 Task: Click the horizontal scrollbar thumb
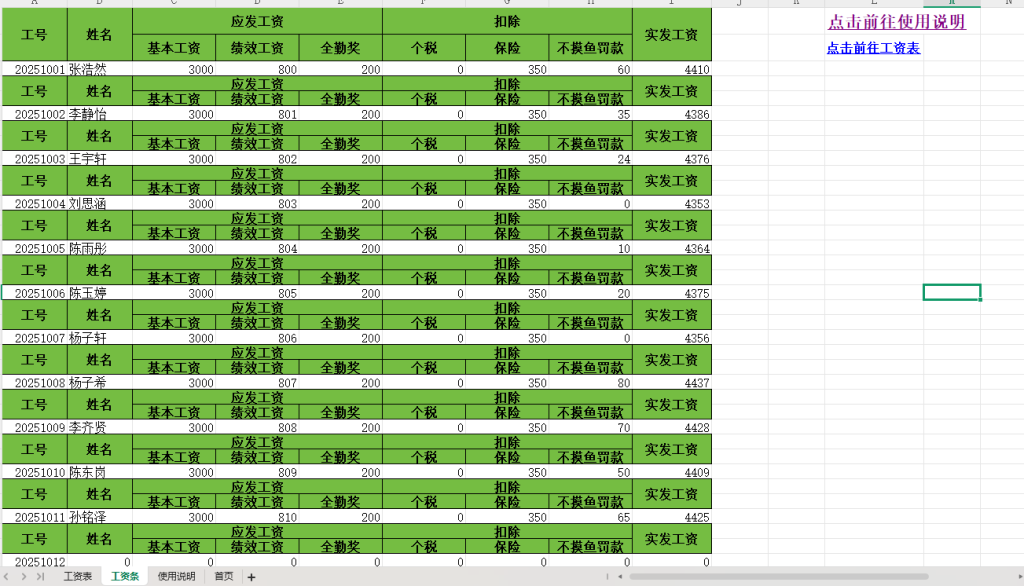tap(780, 577)
